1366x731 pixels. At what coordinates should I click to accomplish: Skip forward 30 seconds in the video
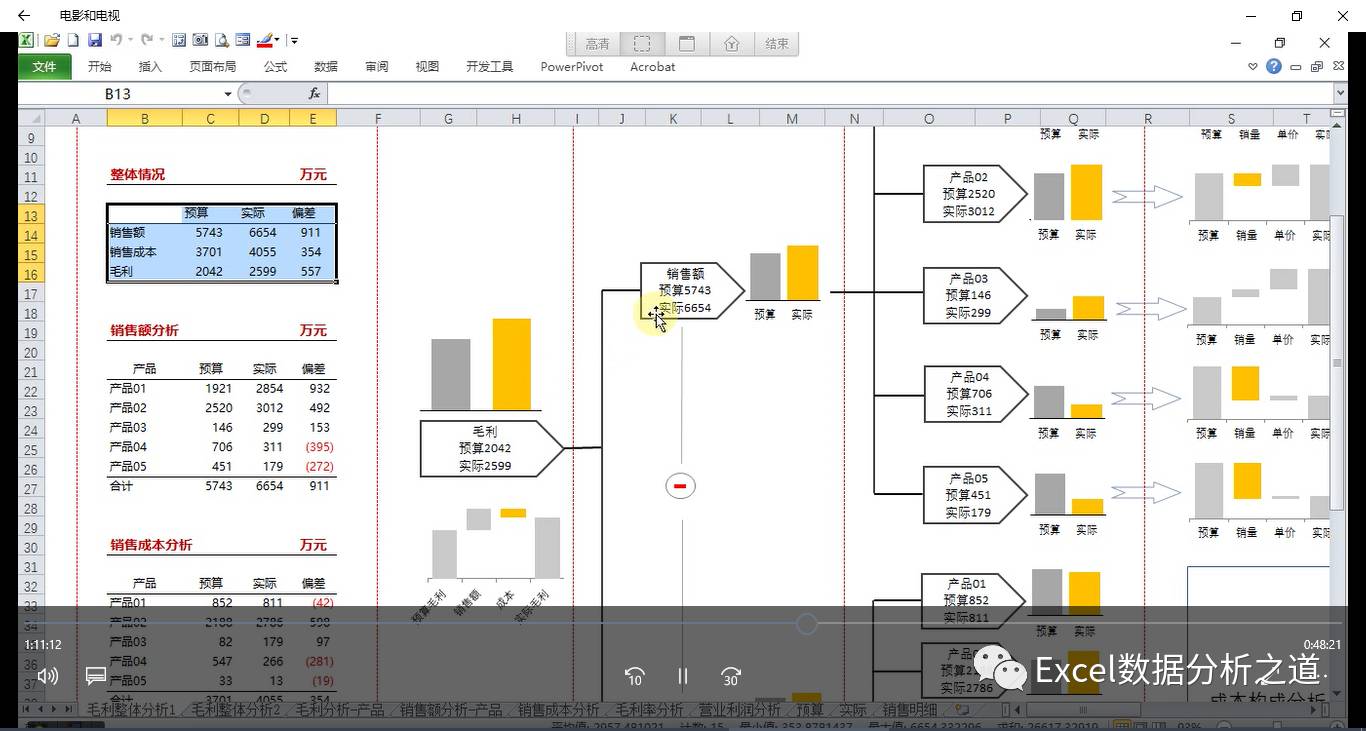pyautogui.click(x=731, y=676)
